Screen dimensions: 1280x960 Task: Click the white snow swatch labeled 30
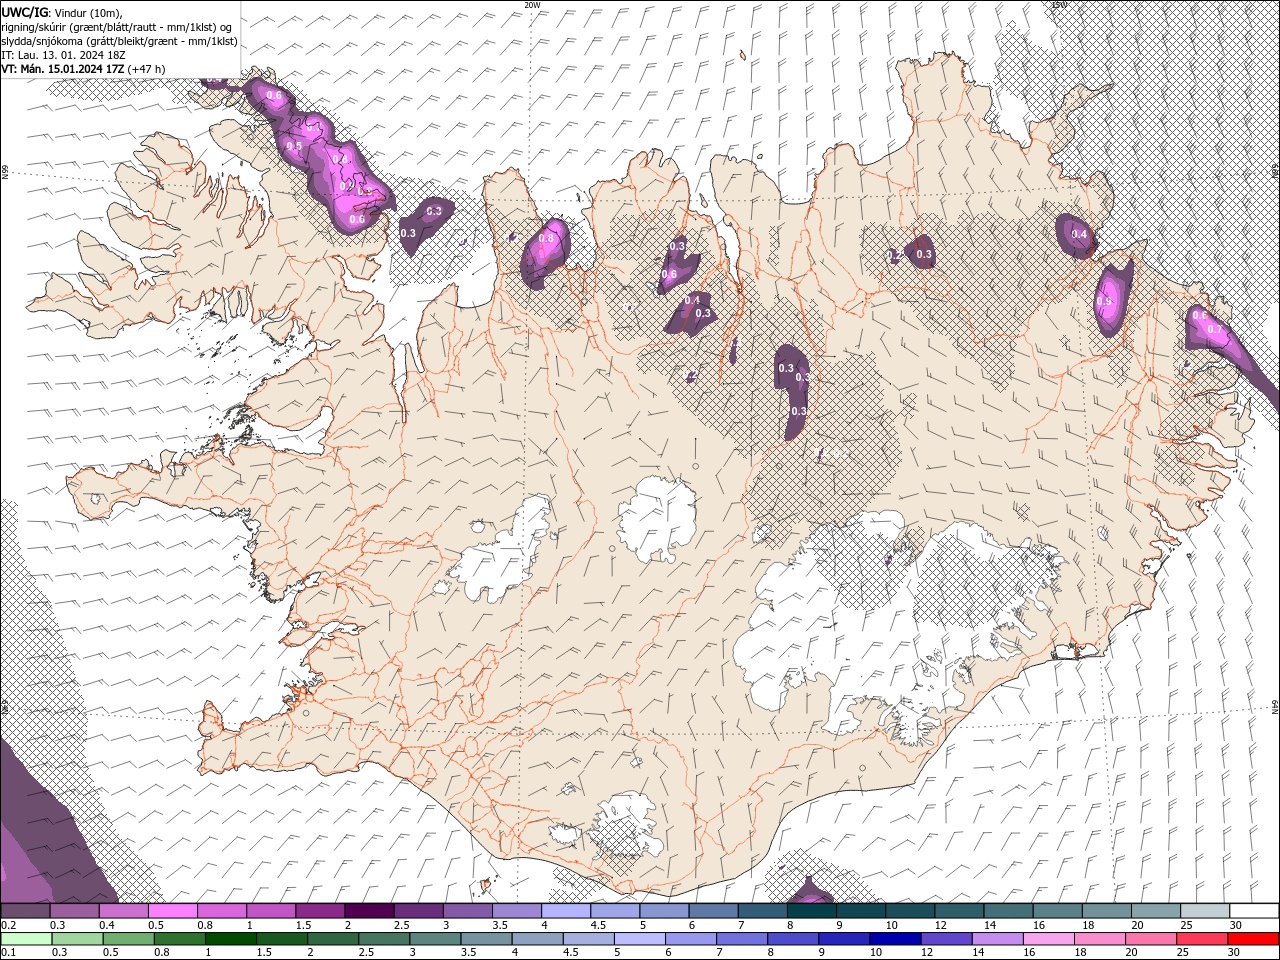(x=1254, y=911)
